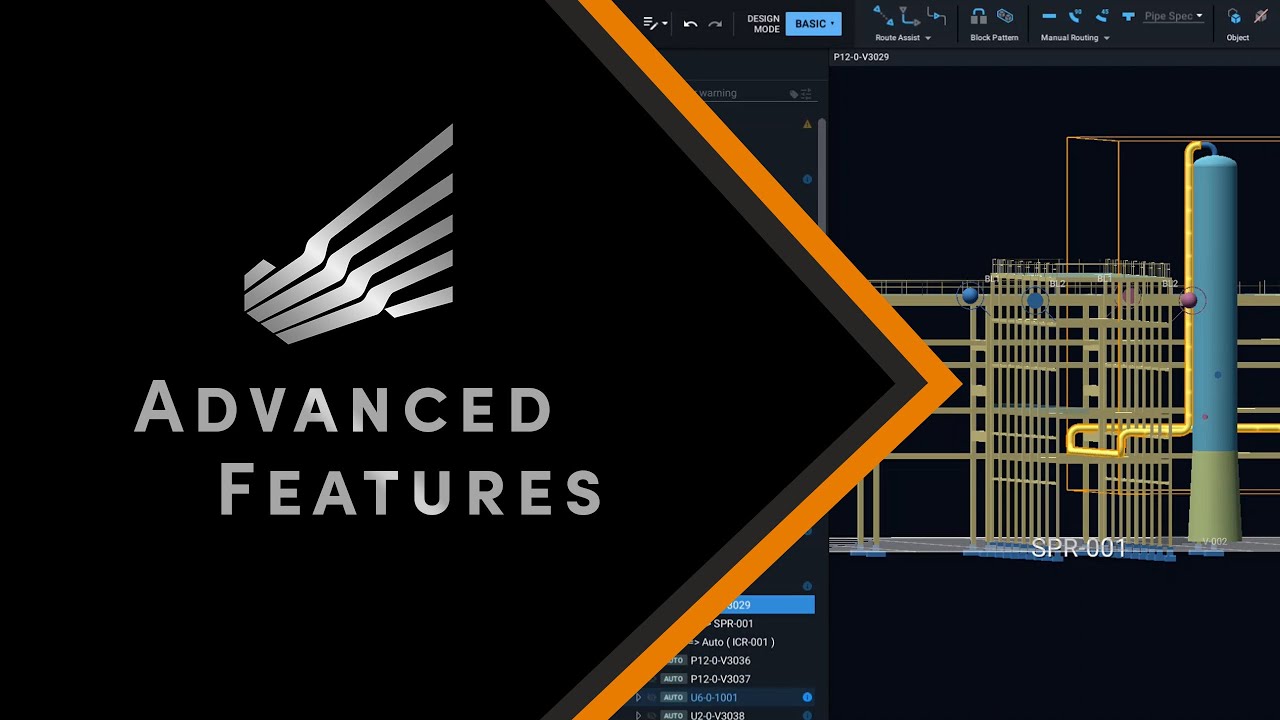Viewport: 1280px width, 720px height.
Task: Select the P12-0-V3036 line
Action: [720, 661]
